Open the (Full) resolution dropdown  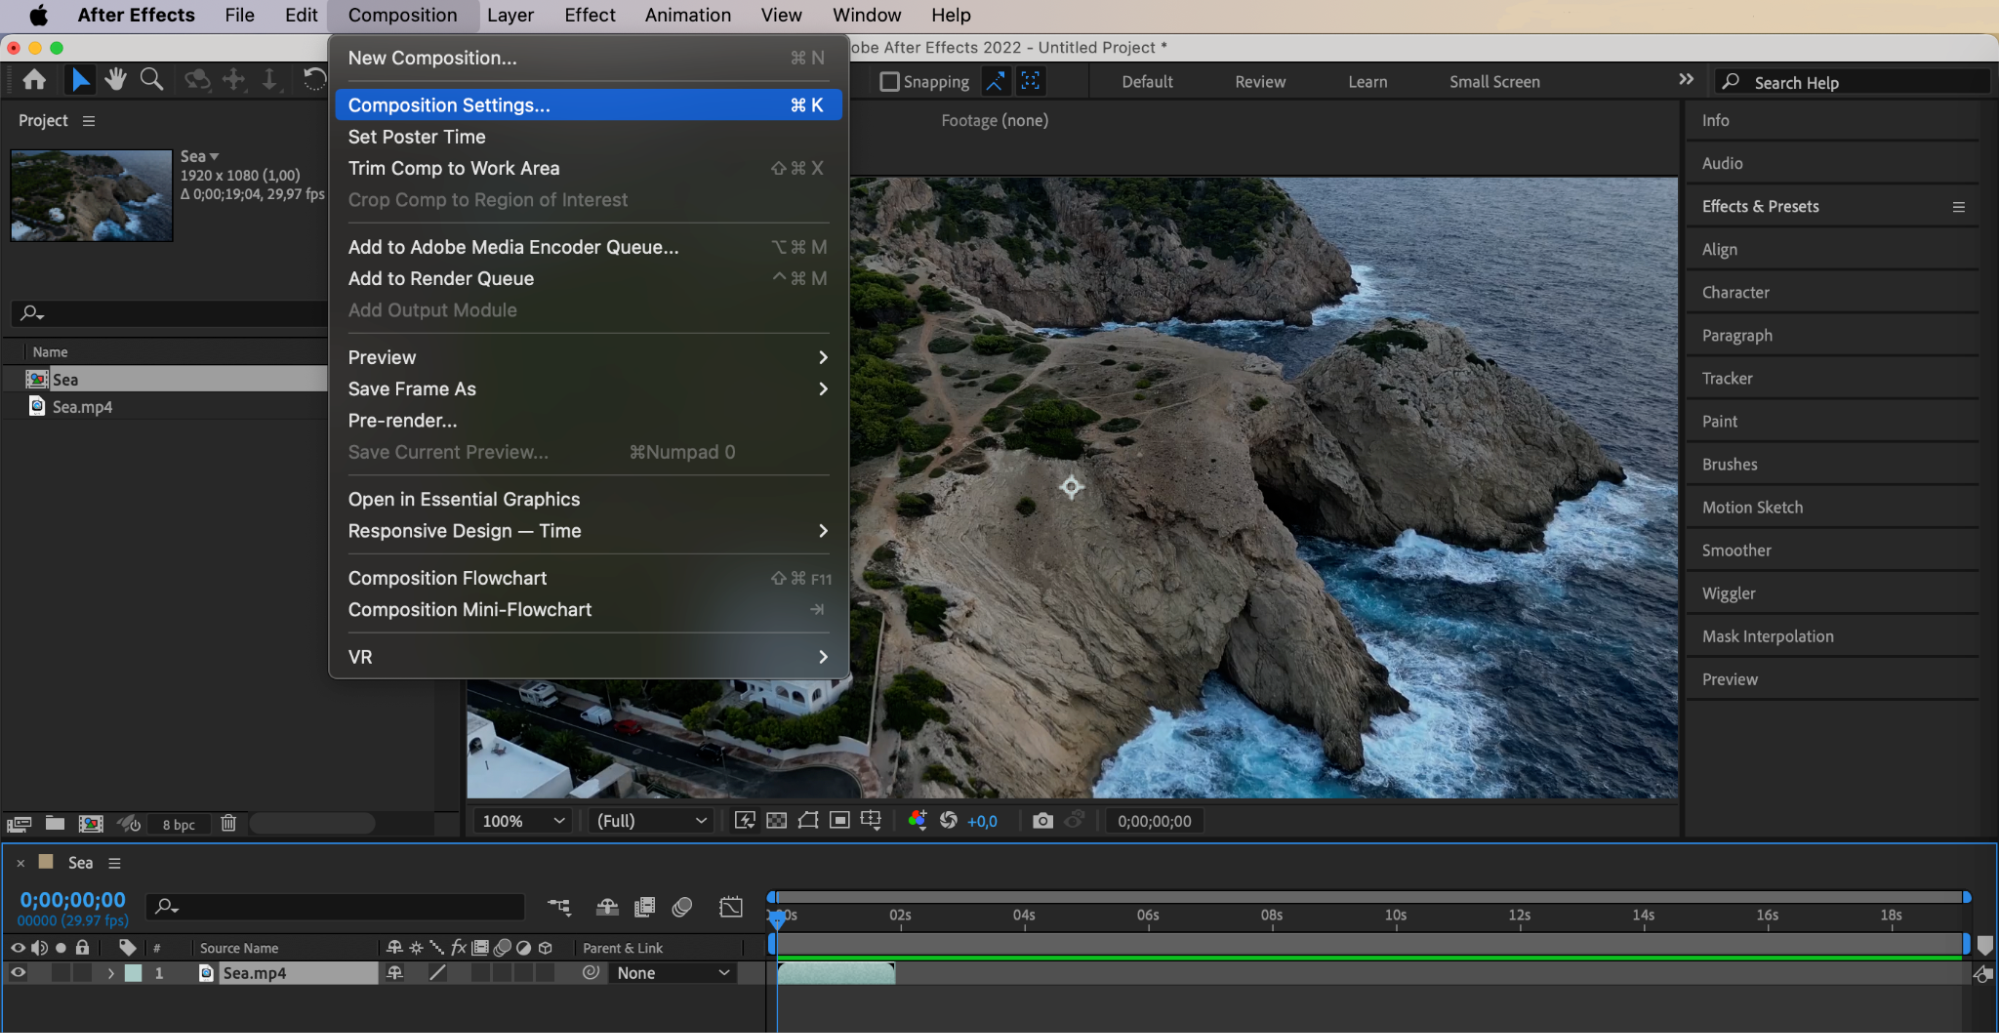651,821
